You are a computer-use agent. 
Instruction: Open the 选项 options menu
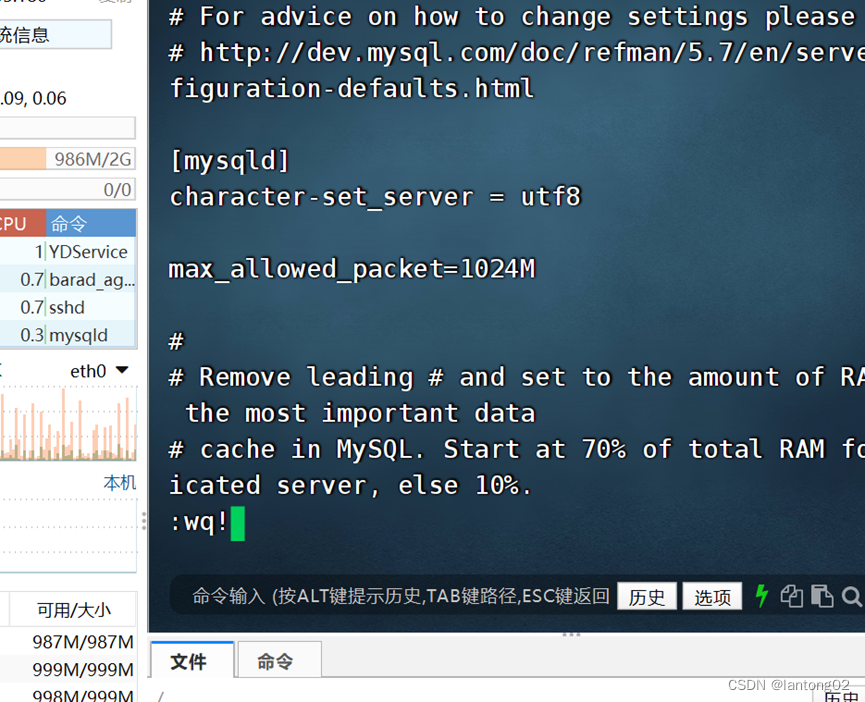click(x=712, y=596)
